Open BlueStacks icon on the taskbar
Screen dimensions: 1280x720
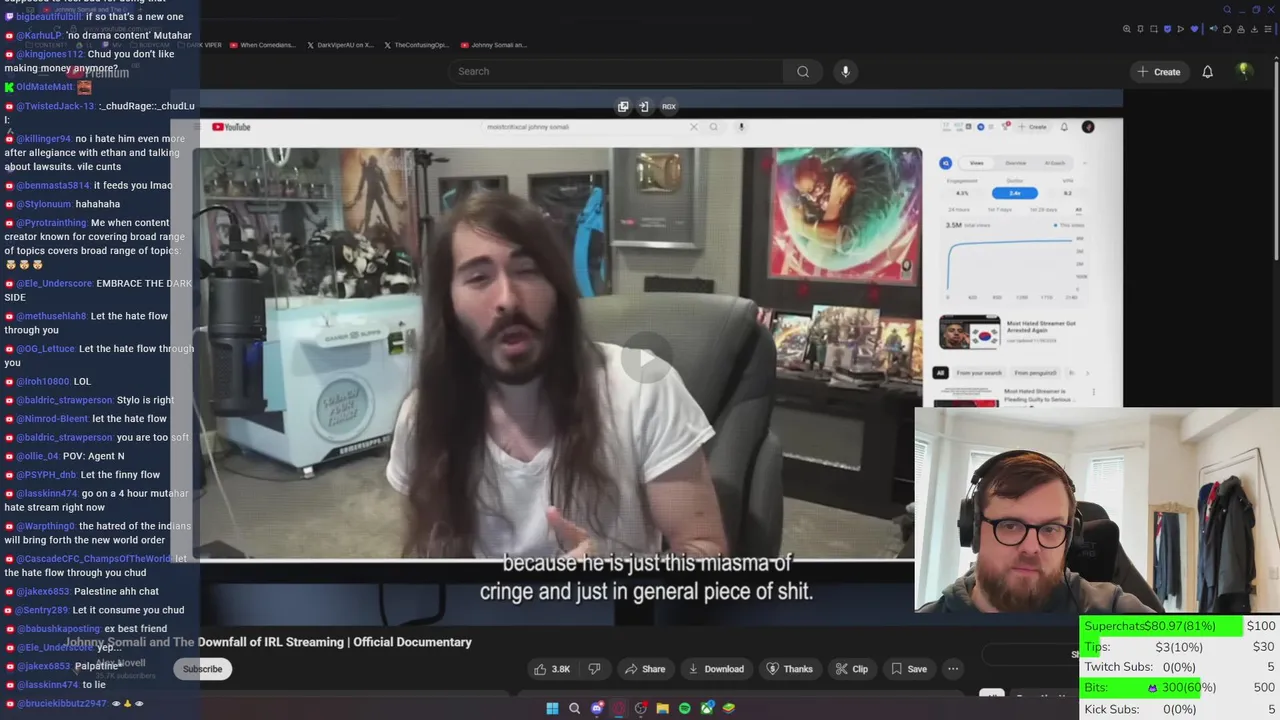pos(729,708)
